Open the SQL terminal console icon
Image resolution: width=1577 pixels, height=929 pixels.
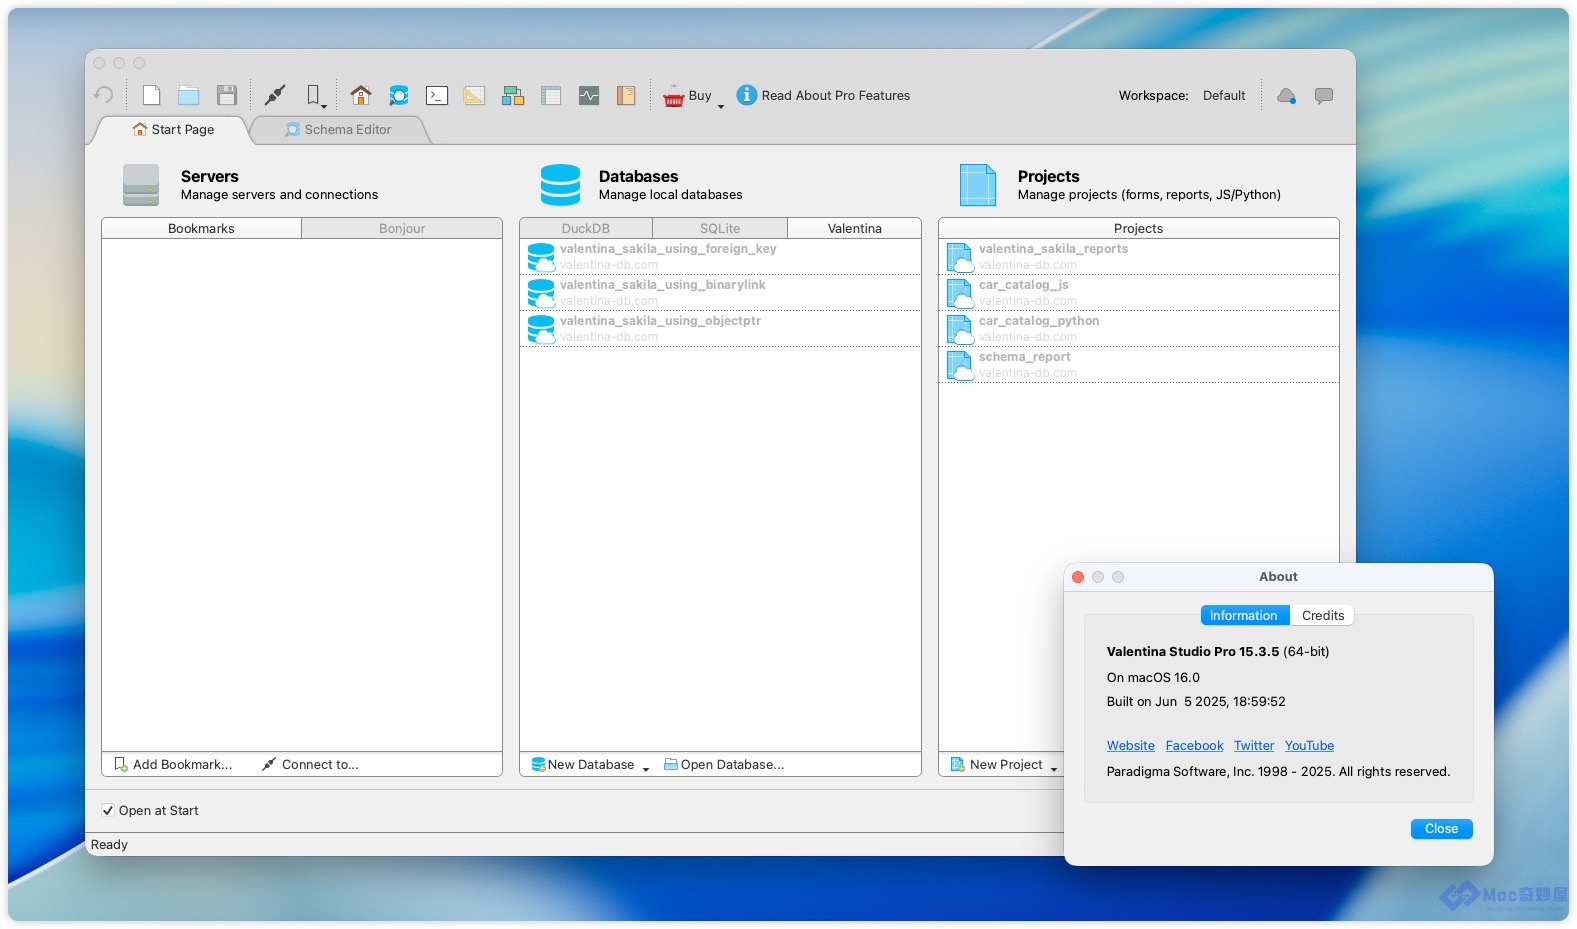[437, 95]
